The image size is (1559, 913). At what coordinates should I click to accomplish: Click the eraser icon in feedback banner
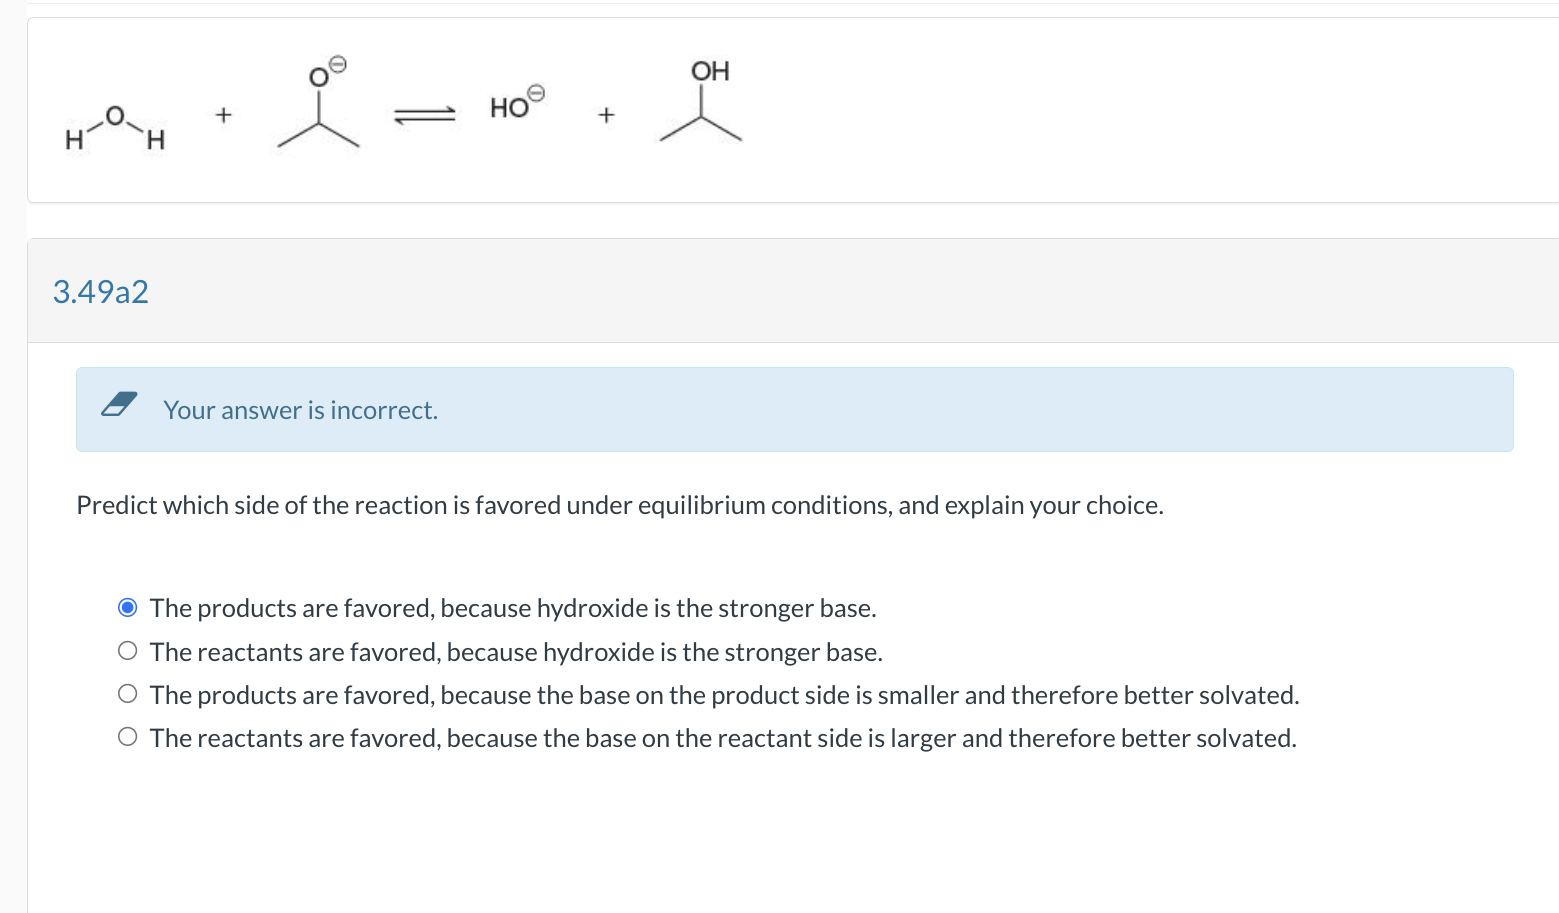(119, 404)
